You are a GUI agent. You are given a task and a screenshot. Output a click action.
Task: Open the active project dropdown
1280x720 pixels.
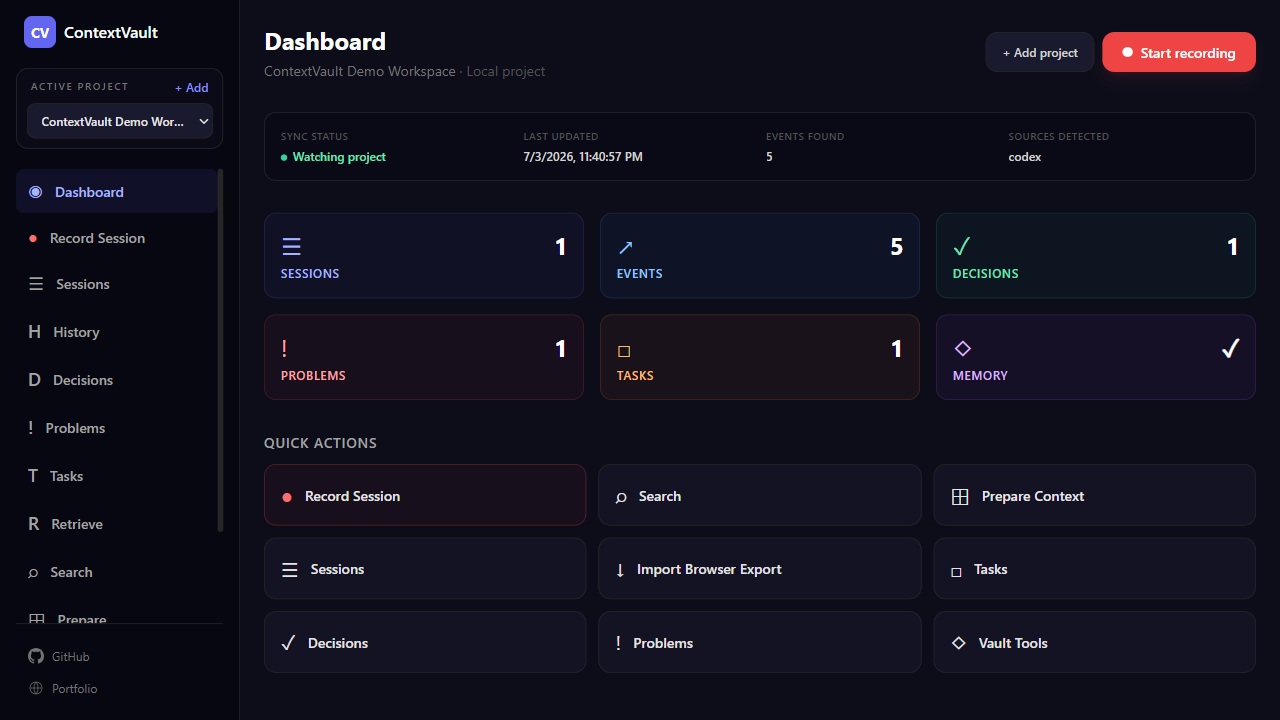[x=120, y=121]
